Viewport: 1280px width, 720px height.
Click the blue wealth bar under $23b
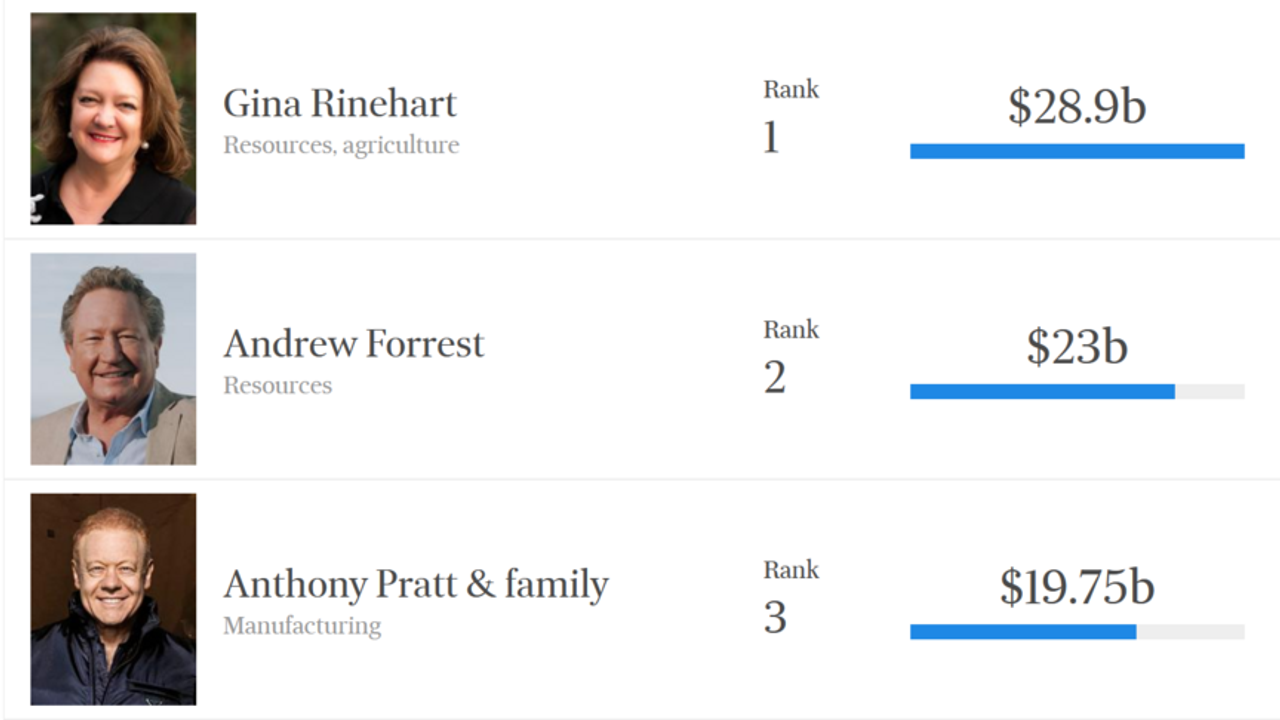click(x=1042, y=391)
